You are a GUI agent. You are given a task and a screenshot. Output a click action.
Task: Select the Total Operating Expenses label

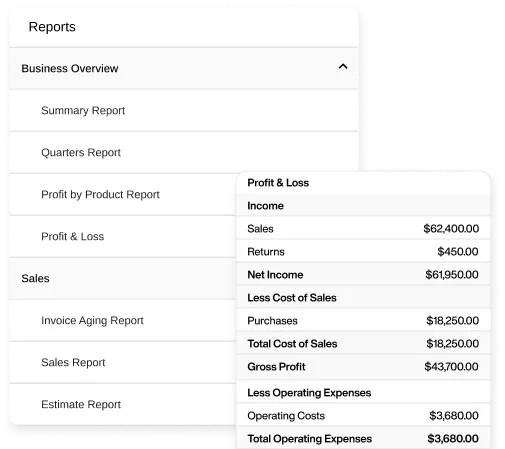coord(309,439)
